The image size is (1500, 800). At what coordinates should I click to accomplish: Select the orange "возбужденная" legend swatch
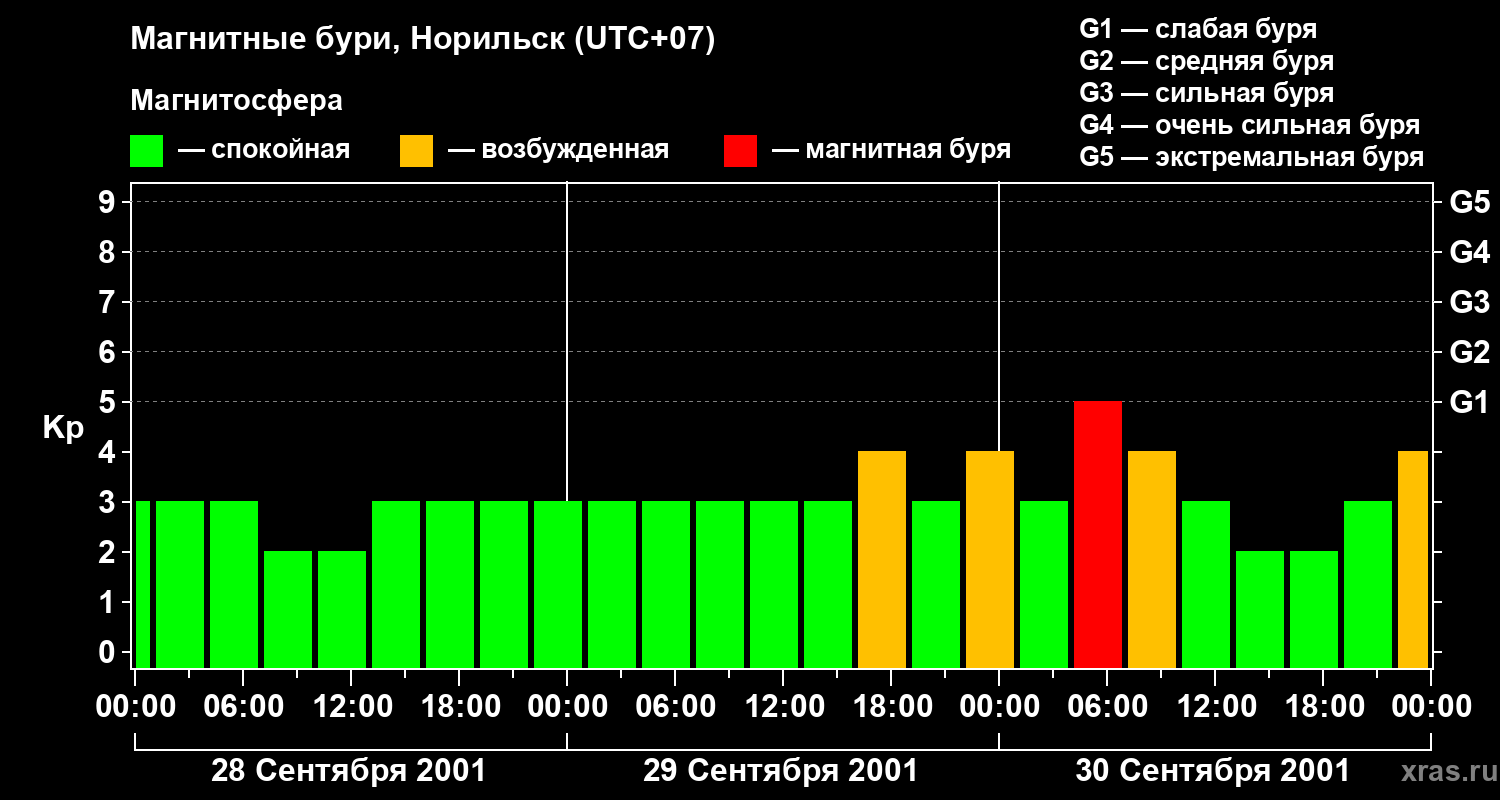(x=417, y=151)
